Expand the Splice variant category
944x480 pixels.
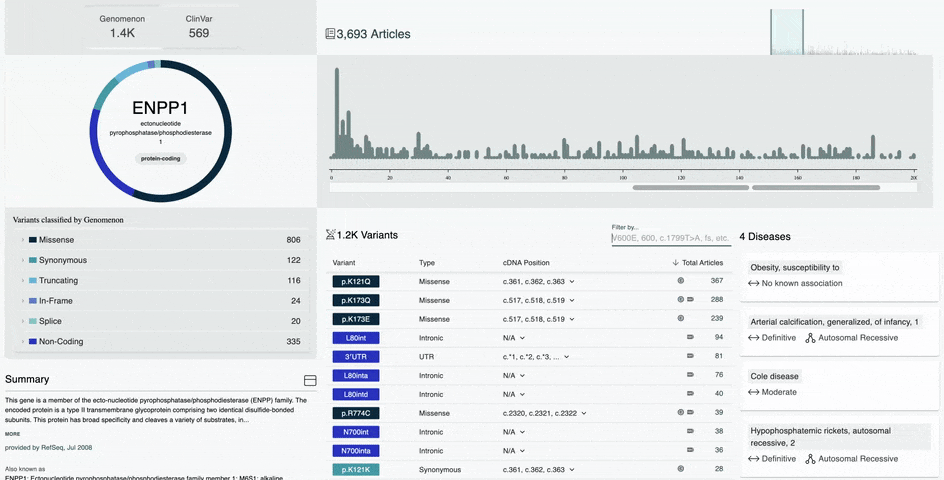23,321
